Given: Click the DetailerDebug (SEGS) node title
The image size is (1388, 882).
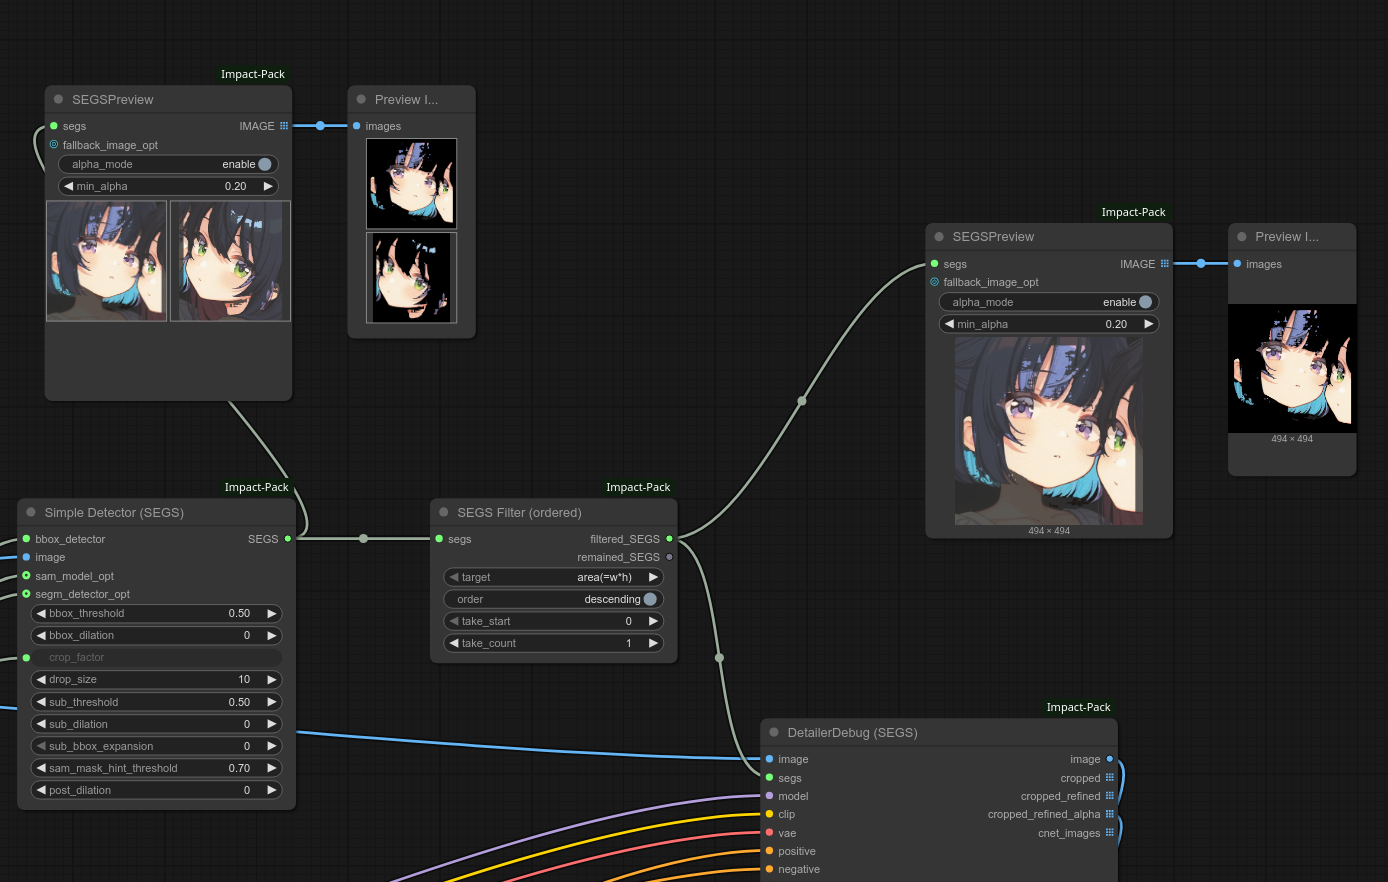Looking at the screenshot, I should [852, 732].
